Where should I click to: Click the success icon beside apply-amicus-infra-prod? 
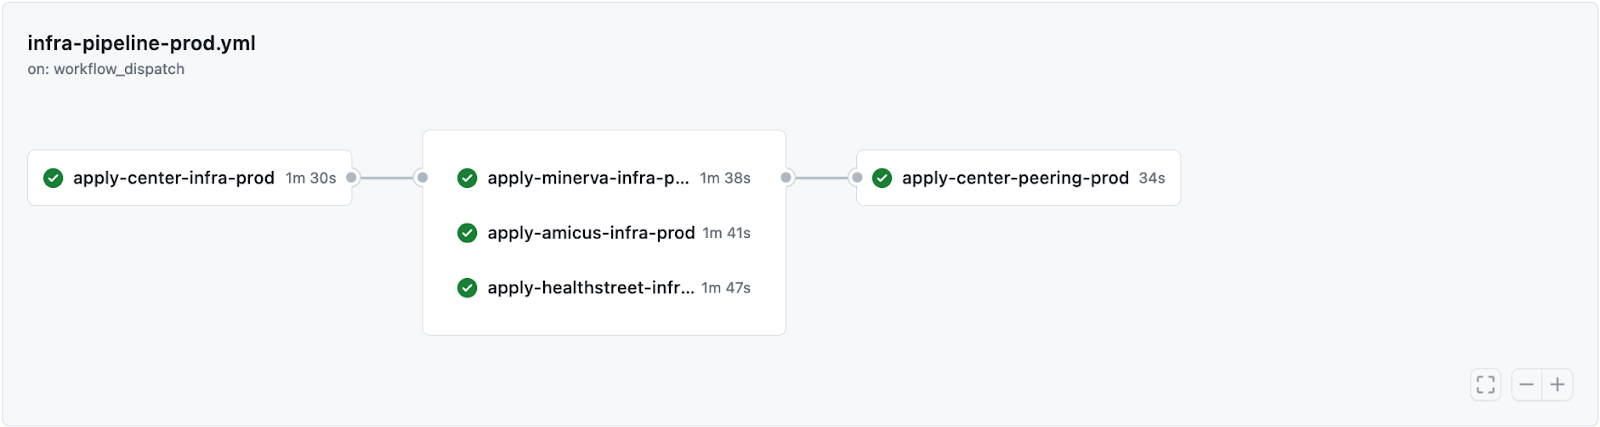467,233
